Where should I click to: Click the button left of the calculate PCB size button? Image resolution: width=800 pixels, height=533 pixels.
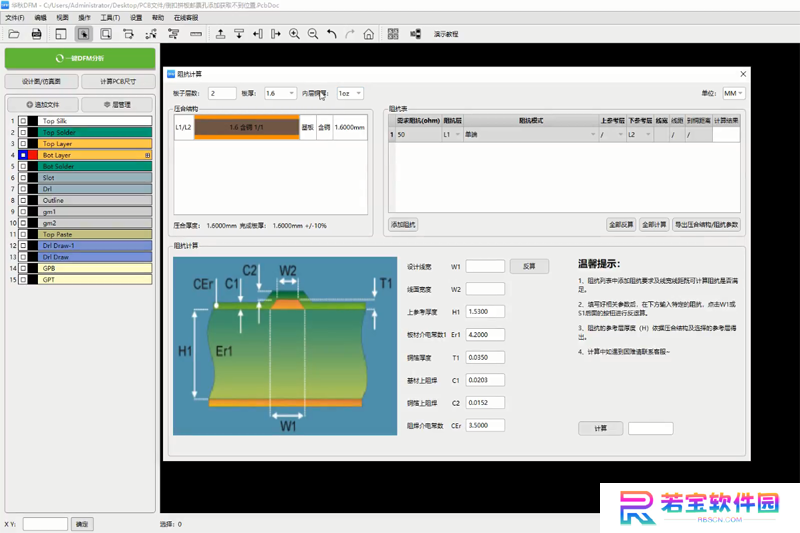click(x=41, y=82)
